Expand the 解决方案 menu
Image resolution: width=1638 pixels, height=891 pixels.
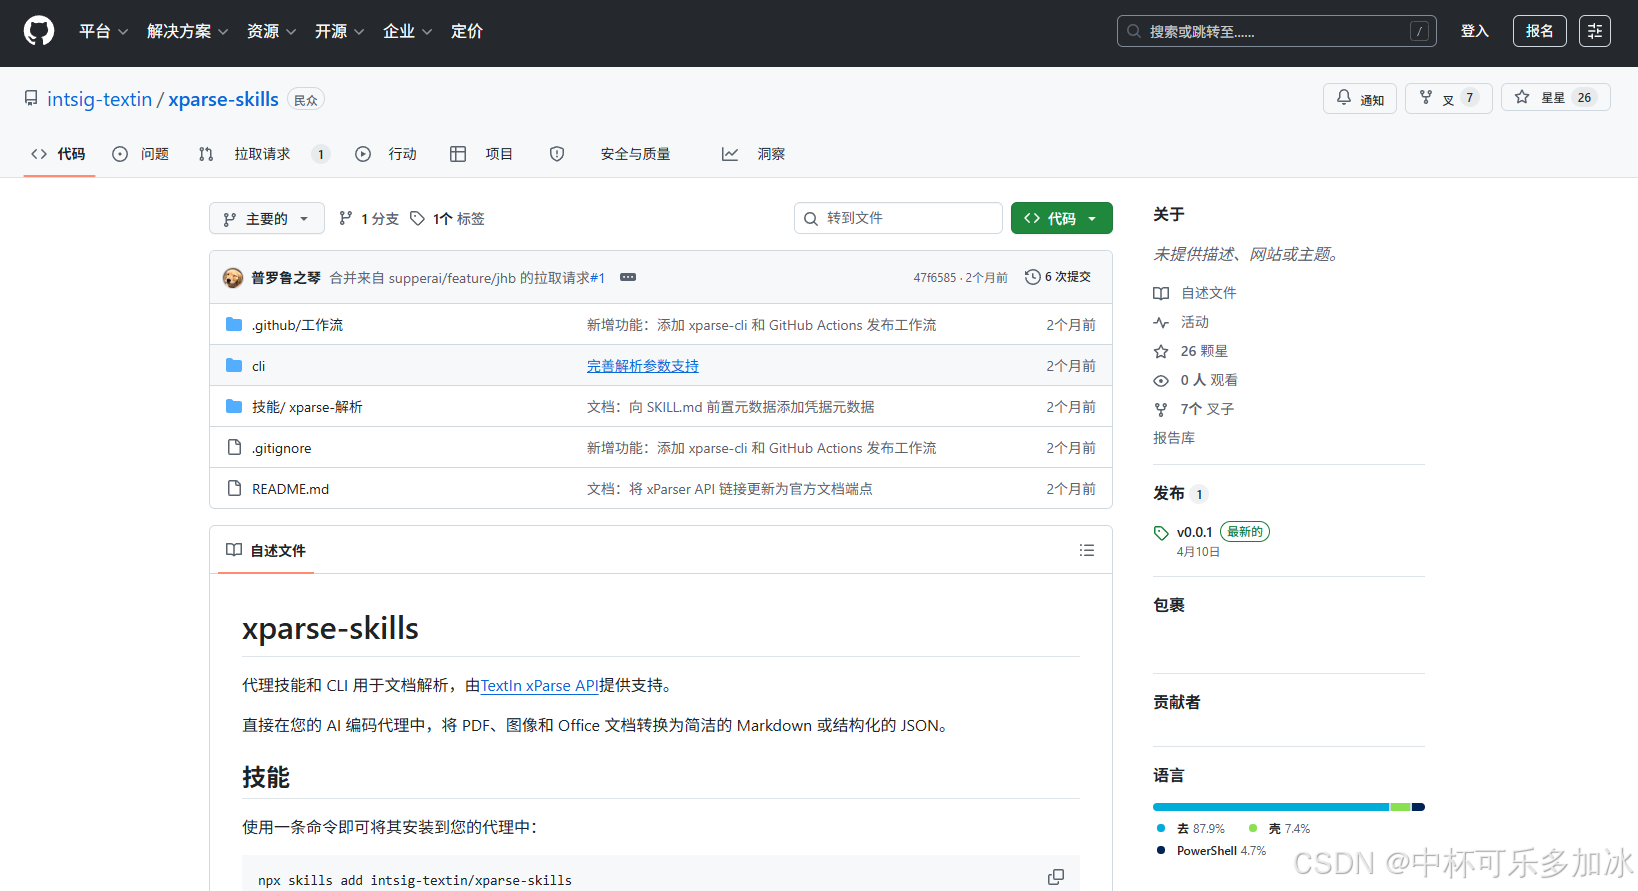(x=187, y=31)
